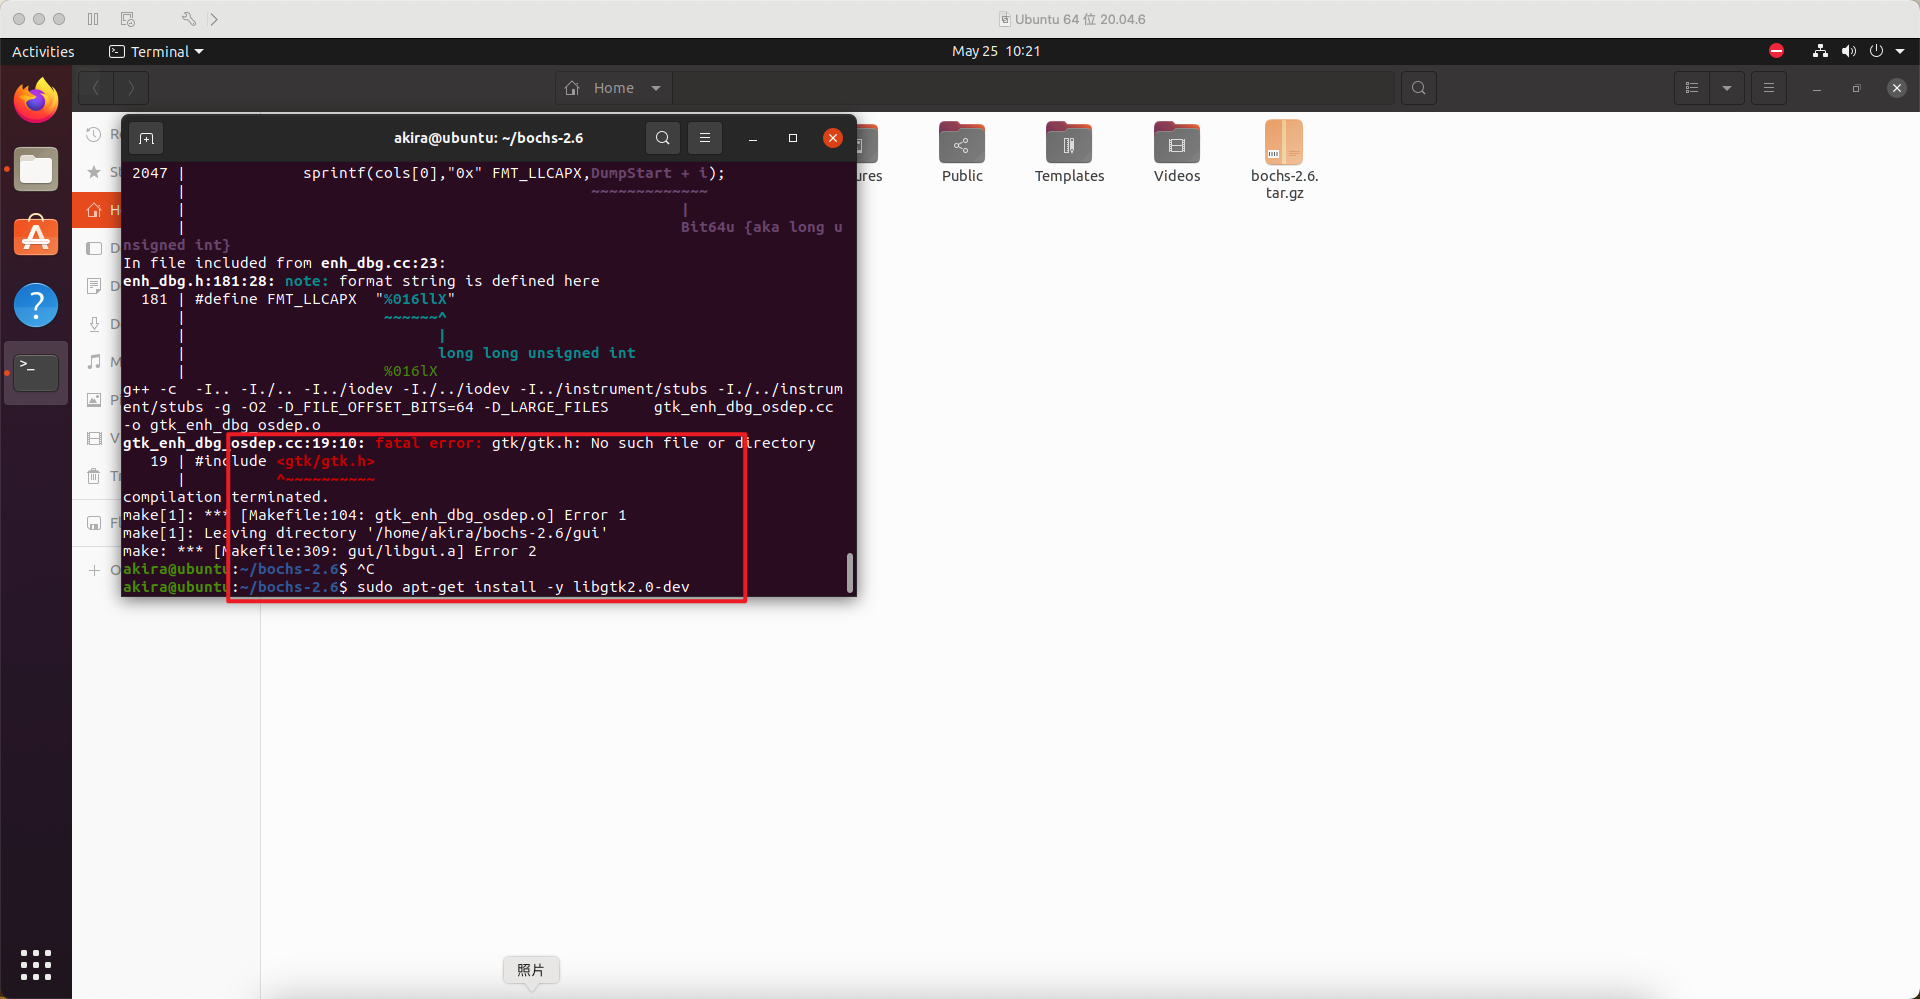Minimize the terminal window
The height and width of the screenshot is (999, 1920).
[x=753, y=138]
